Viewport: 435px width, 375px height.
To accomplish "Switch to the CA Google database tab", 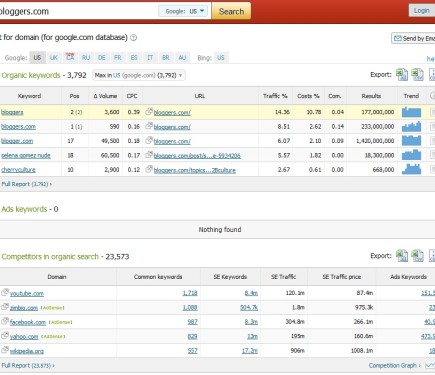I will (x=70, y=58).
